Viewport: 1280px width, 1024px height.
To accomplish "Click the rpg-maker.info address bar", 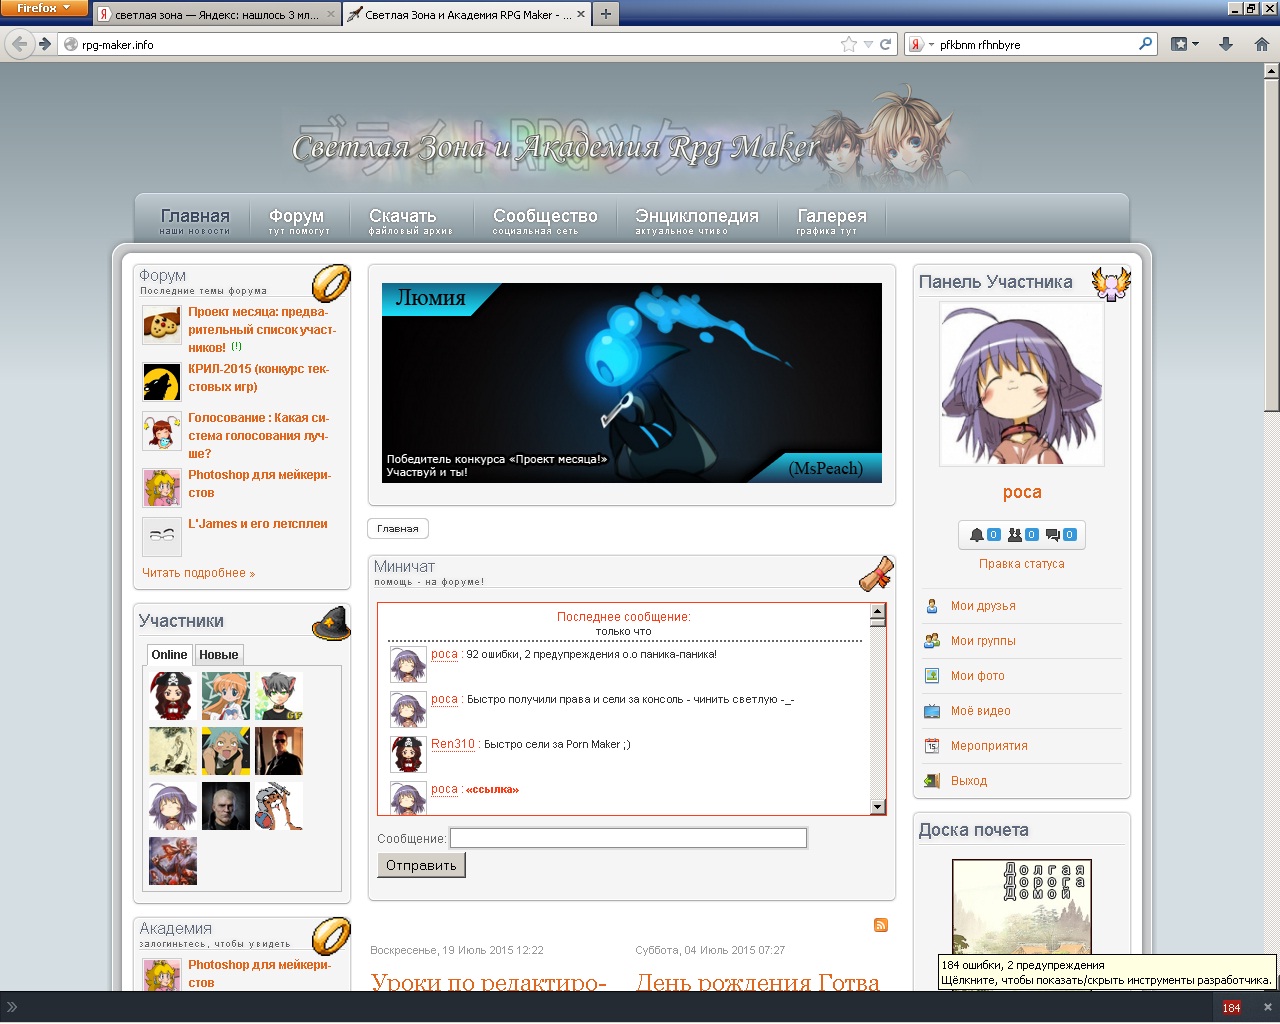I will coord(450,44).
